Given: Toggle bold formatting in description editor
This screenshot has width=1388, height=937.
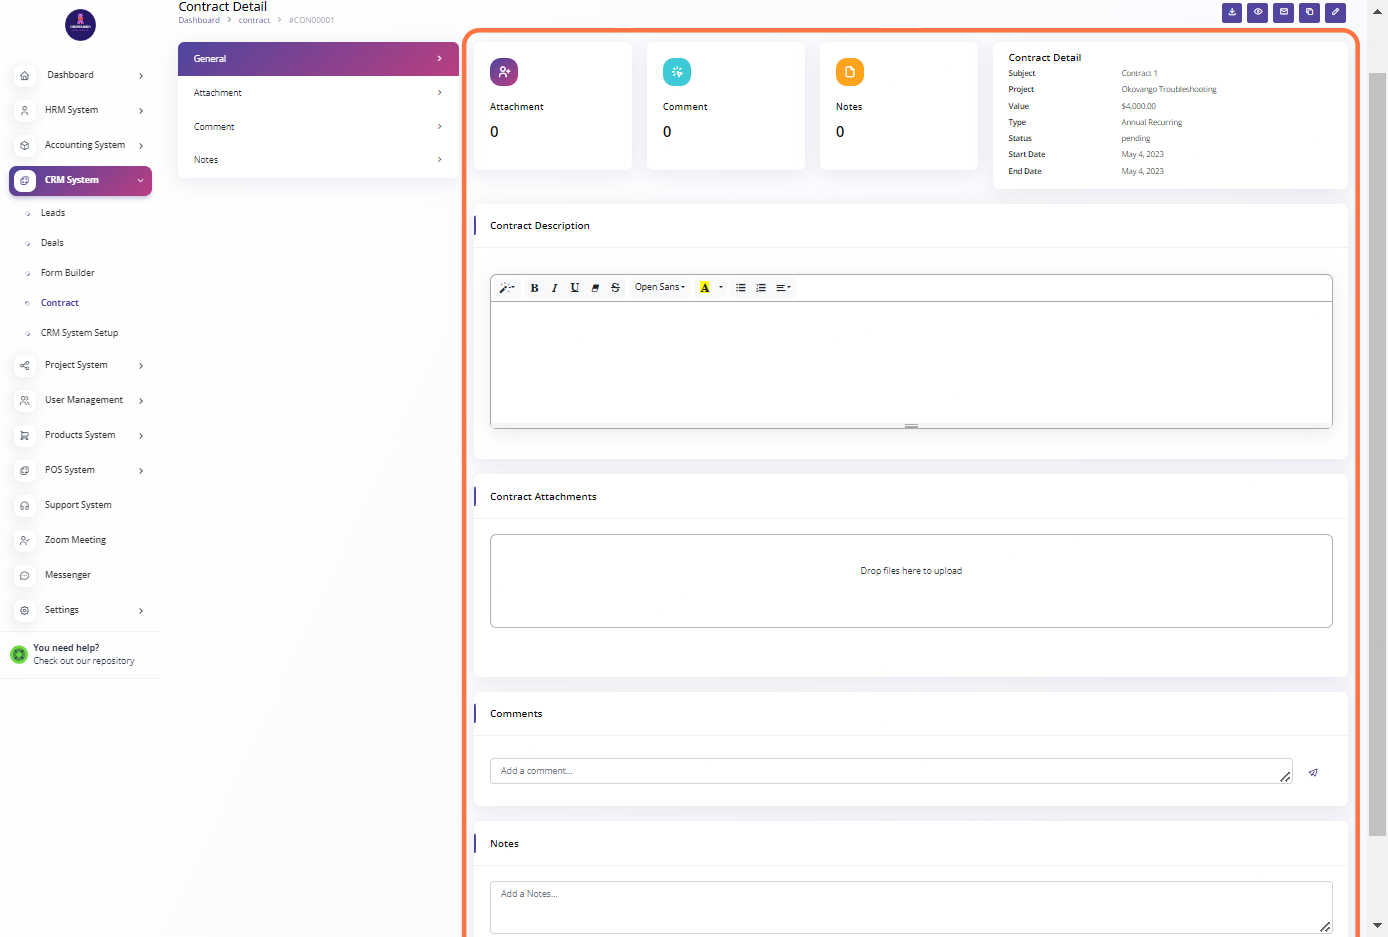Looking at the screenshot, I should [534, 288].
